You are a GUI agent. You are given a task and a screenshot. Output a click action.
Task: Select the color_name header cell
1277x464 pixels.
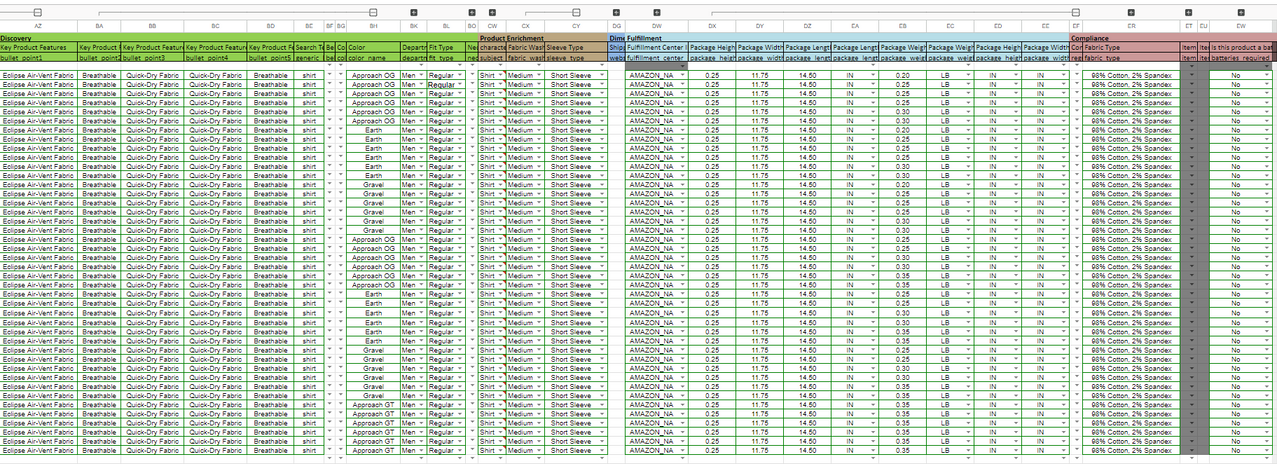[373, 59]
